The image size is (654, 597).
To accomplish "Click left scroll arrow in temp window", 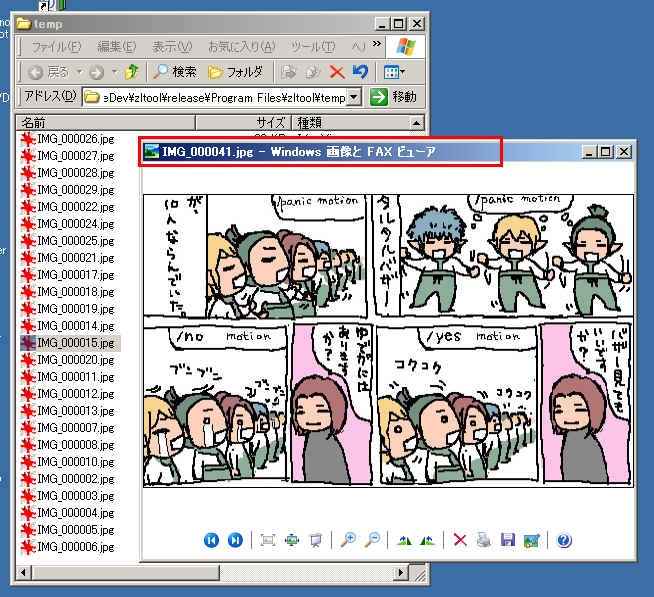I will pyautogui.click(x=23, y=572).
